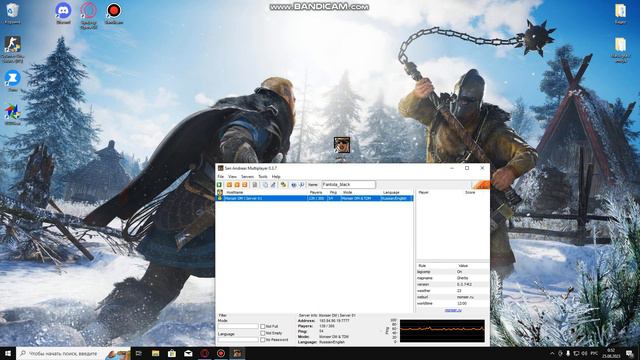Click the lagcomp rule row

[x=452, y=271]
